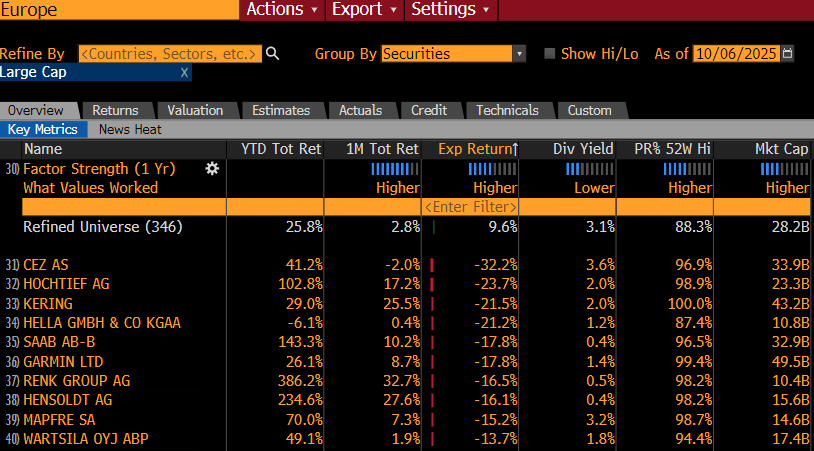Open the Export dropdown menu
Screen dimensions: 814x451
click(x=364, y=9)
